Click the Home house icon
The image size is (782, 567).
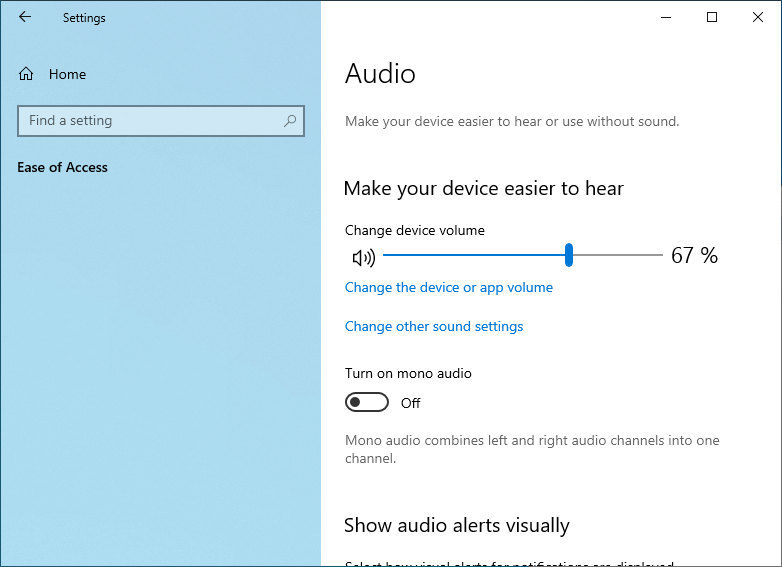click(27, 74)
